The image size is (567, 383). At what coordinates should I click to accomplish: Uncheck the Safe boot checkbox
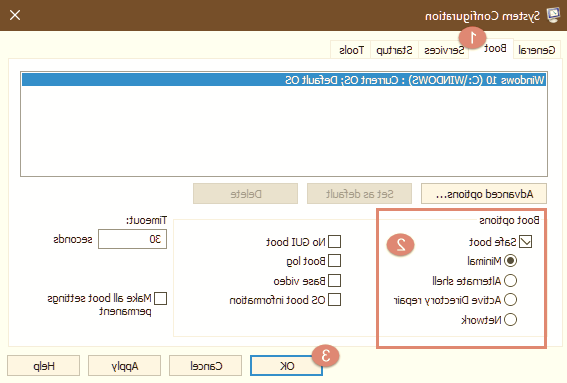tap(525, 242)
